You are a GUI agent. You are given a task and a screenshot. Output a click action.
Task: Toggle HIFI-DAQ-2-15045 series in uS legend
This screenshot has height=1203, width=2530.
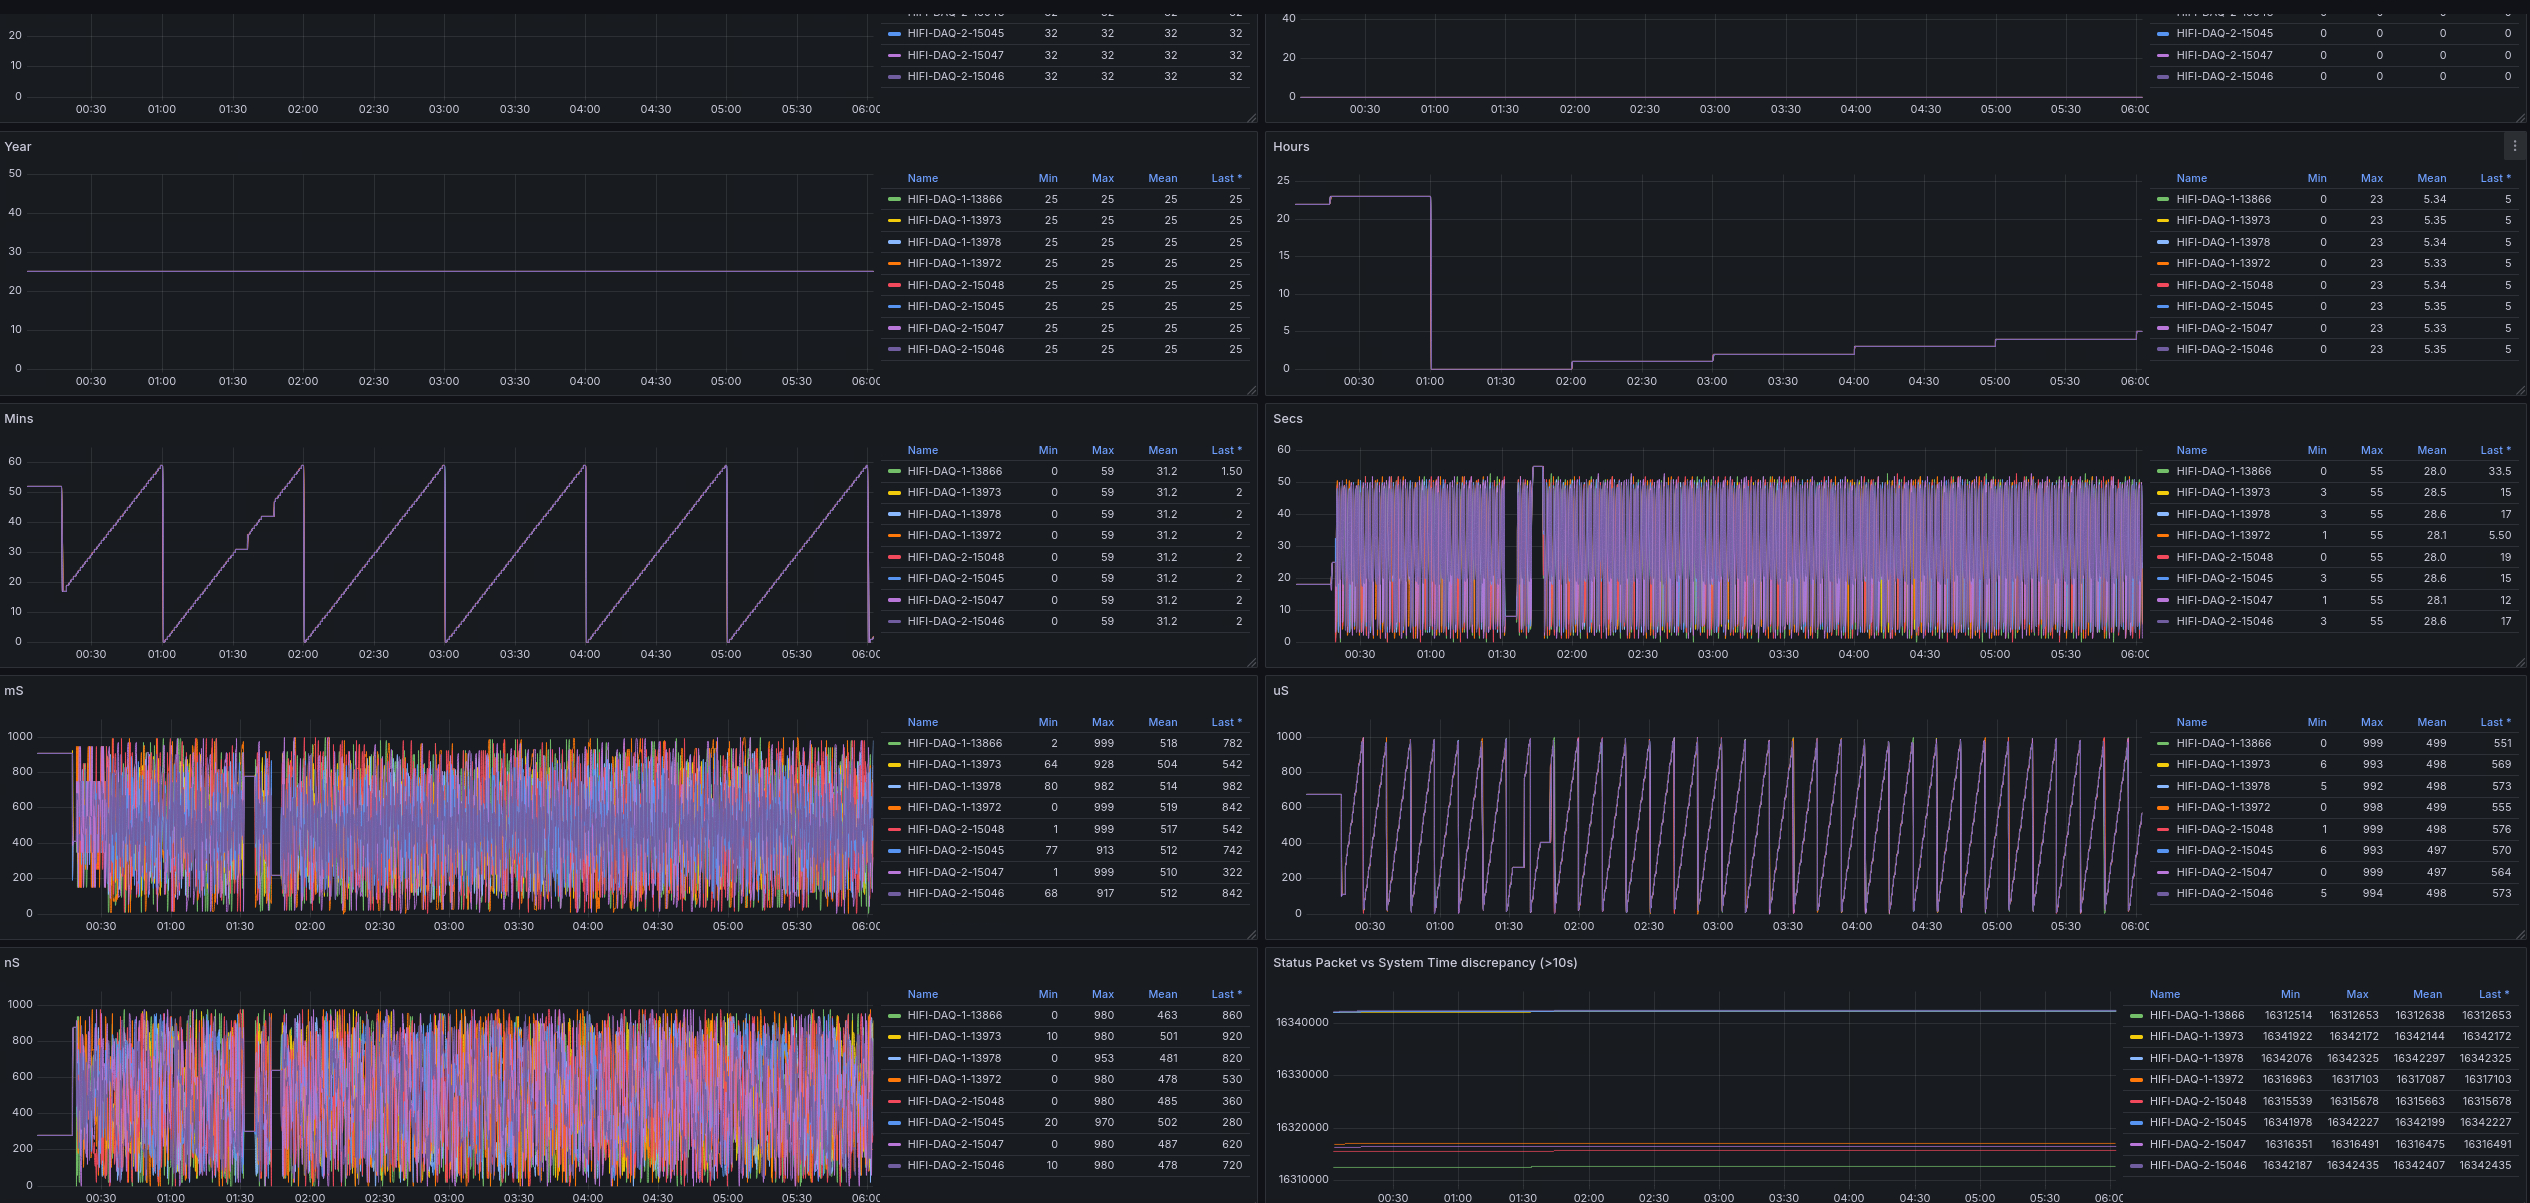2224,850
